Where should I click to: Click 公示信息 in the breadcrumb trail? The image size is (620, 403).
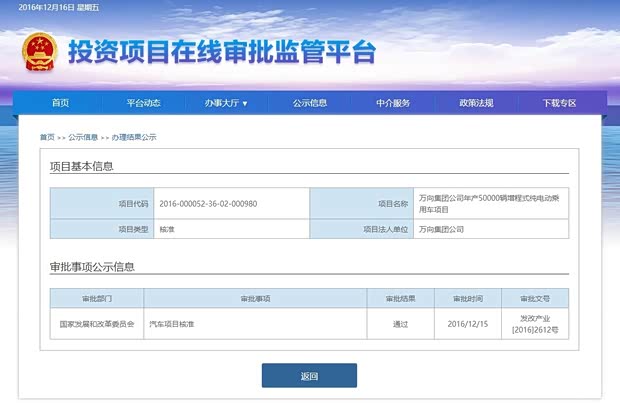click(x=83, y=137)
